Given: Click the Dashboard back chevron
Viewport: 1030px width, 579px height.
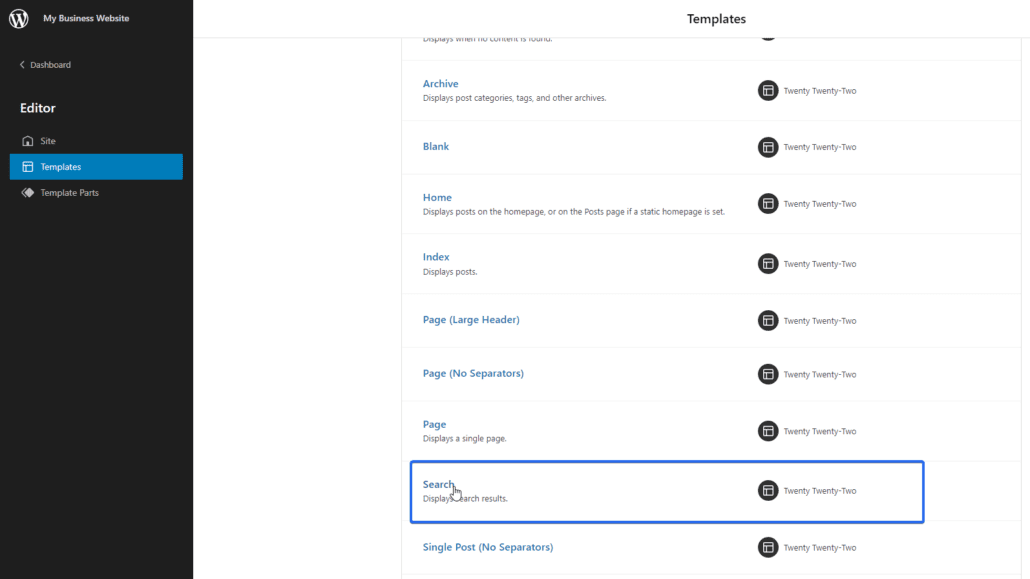Looking at the screenshot, I should [22, 64].
